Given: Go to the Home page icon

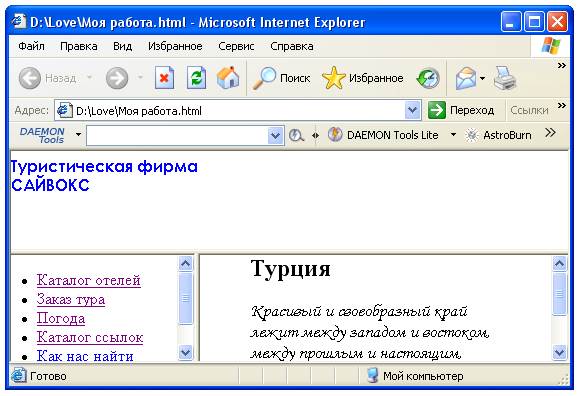Looking at the screenshot, I should 228,78.
